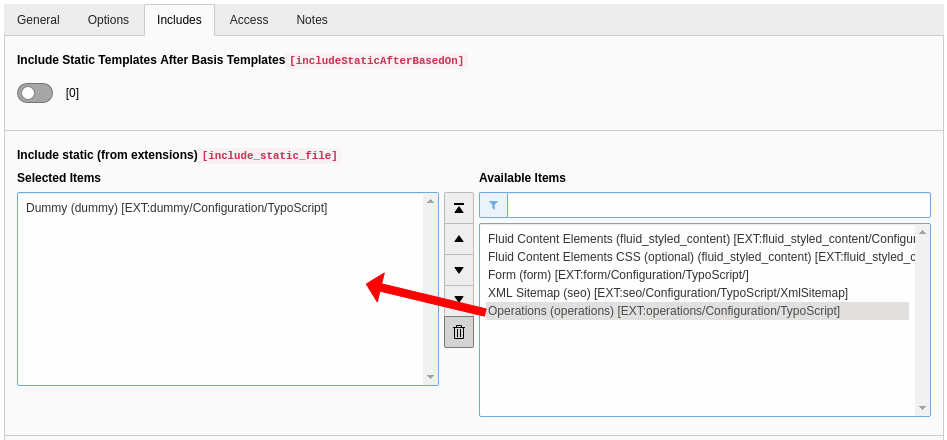Click Operations (operations) in available items
947x440 pixels.
[664, 311]
